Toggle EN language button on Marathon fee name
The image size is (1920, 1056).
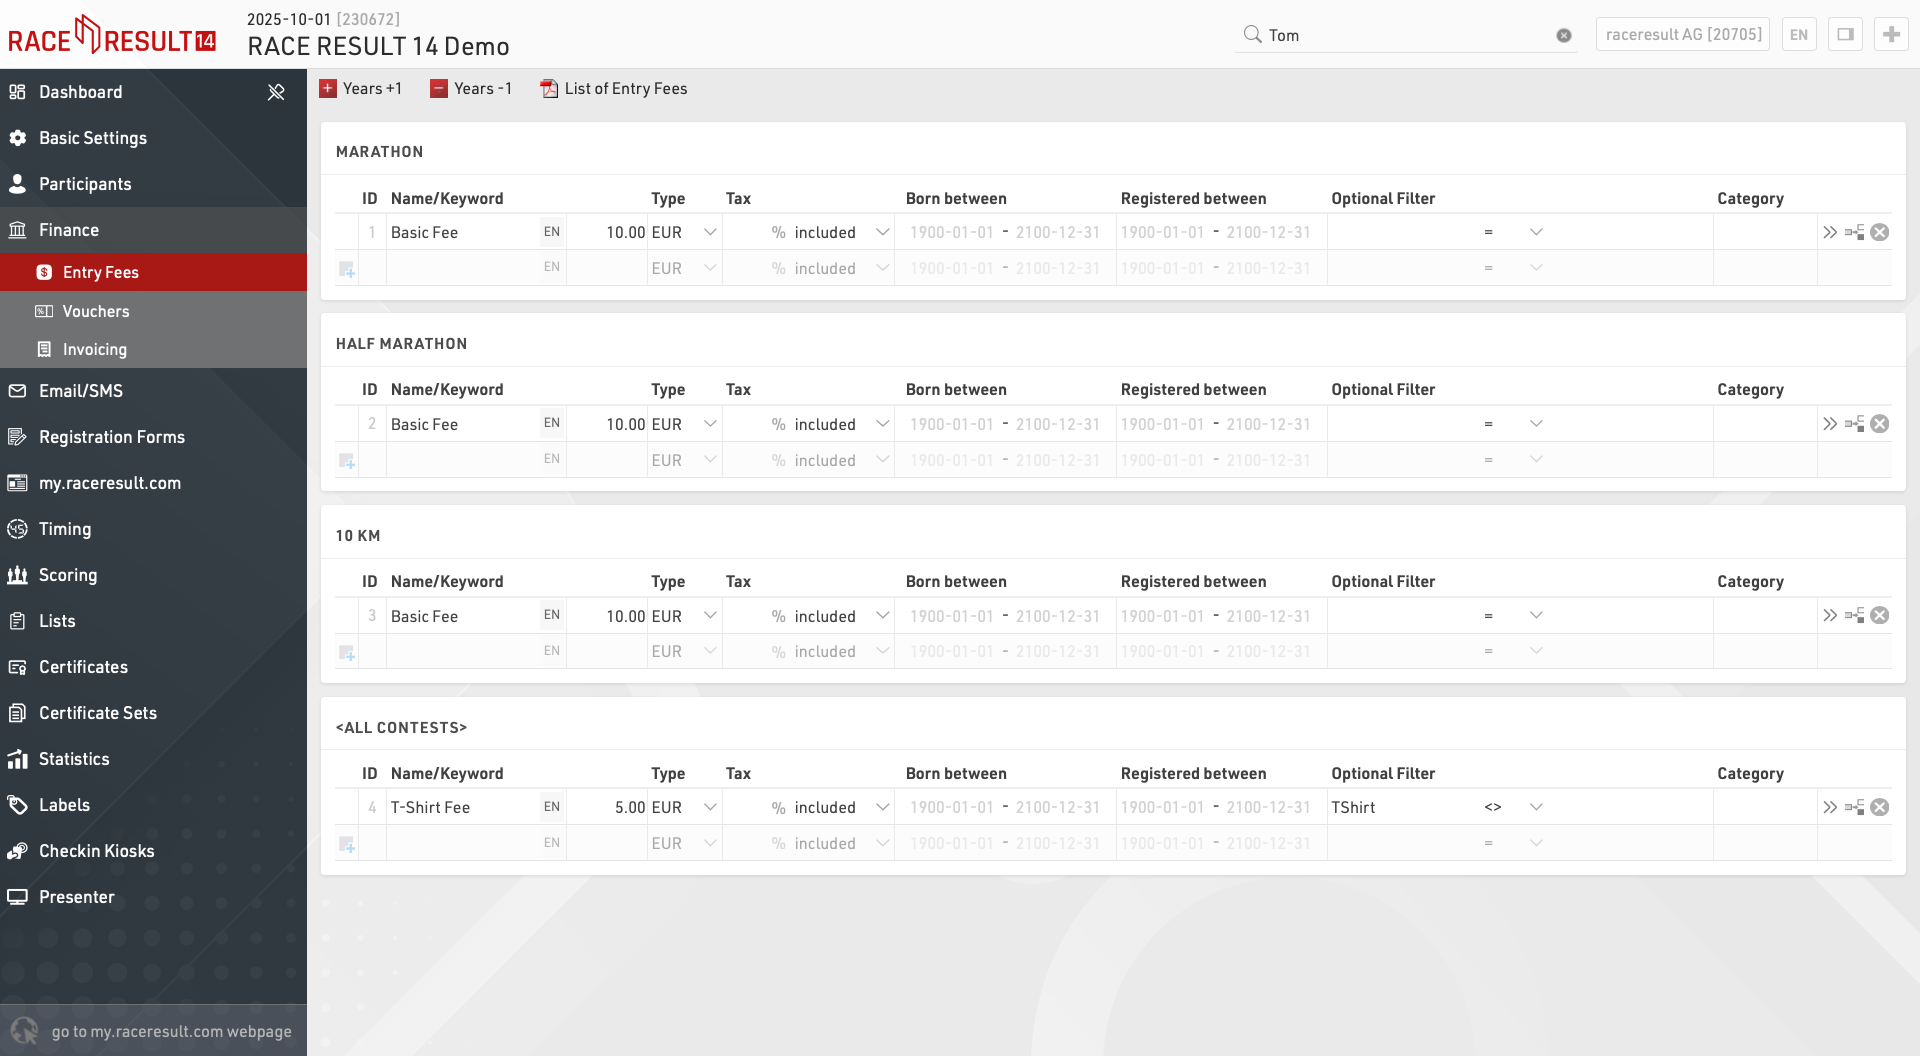pos(551,232)
